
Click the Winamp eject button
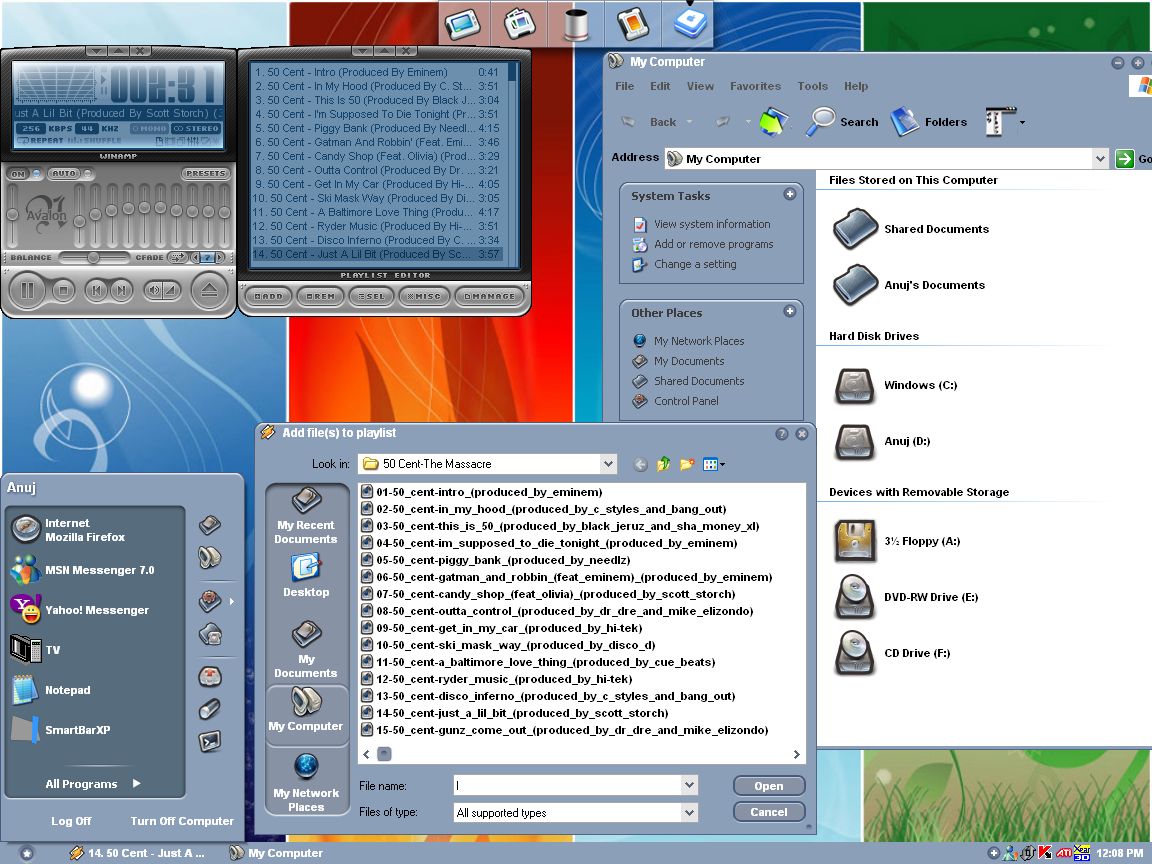pyautogui.click(x=209, y=291)
